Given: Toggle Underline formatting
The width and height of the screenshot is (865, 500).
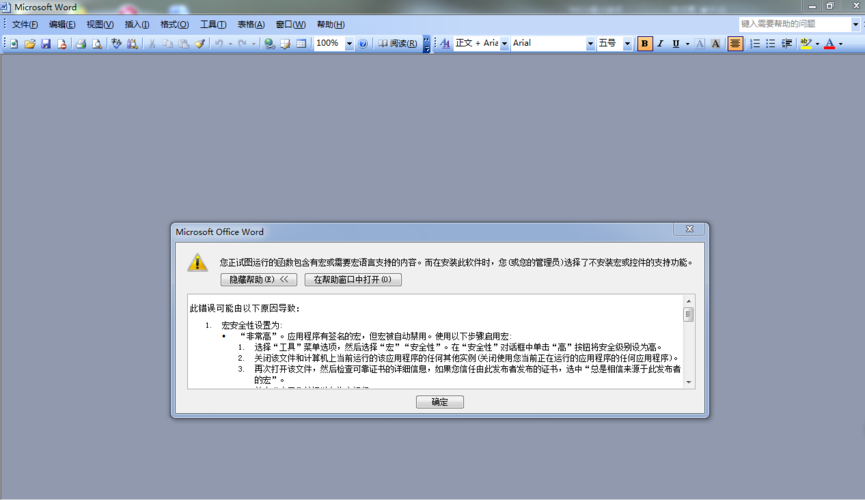Looking at the screenshot, I should (676, 44).
